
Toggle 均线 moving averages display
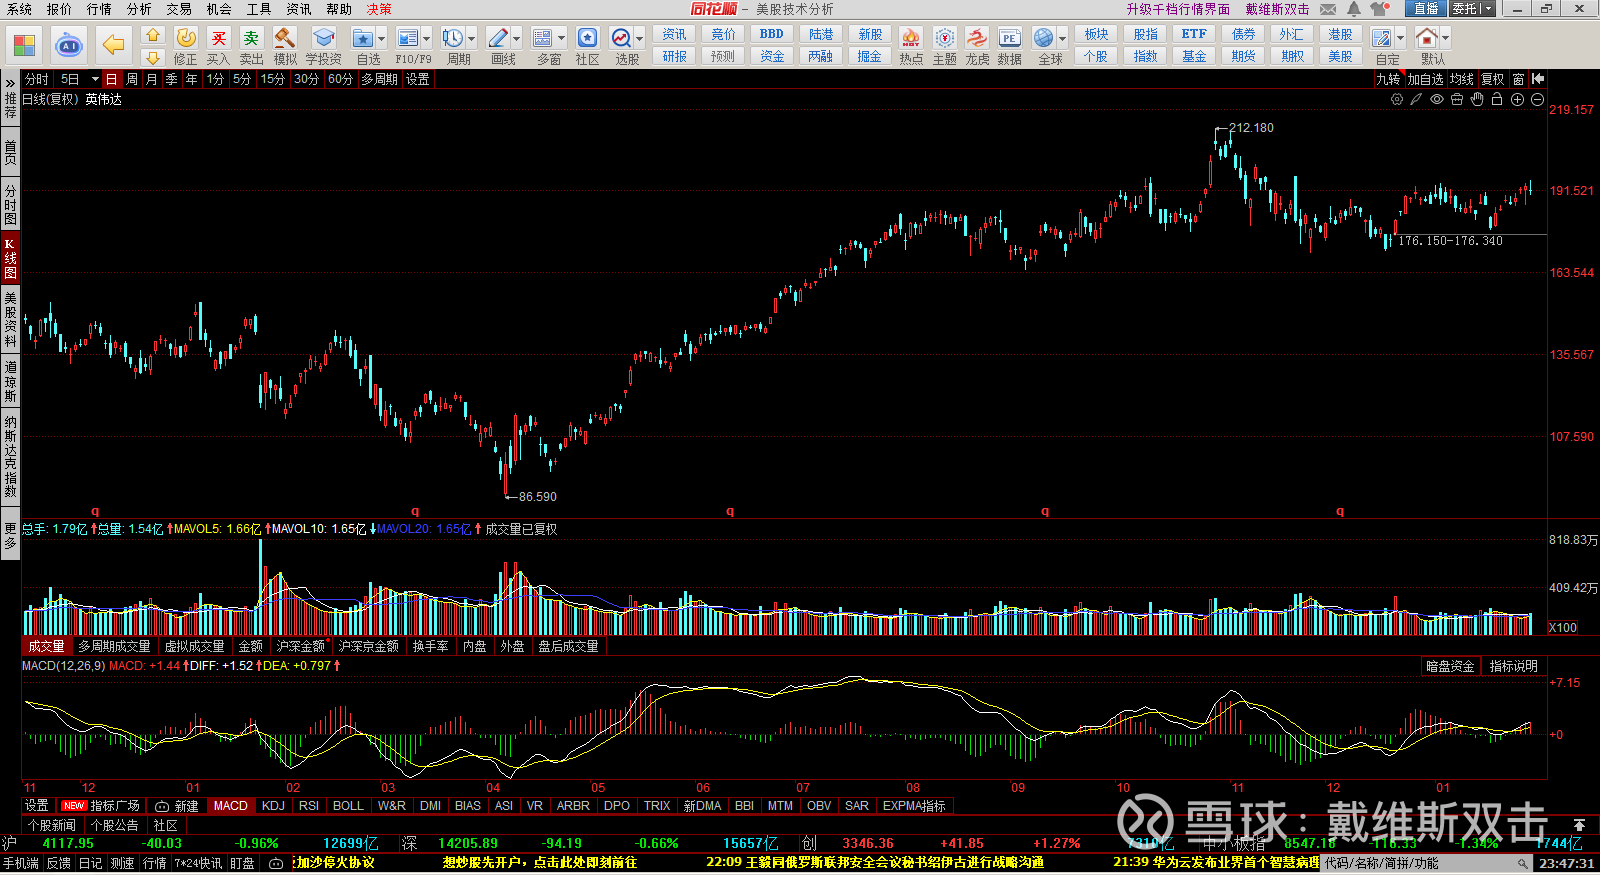[x=1462, y=79]
